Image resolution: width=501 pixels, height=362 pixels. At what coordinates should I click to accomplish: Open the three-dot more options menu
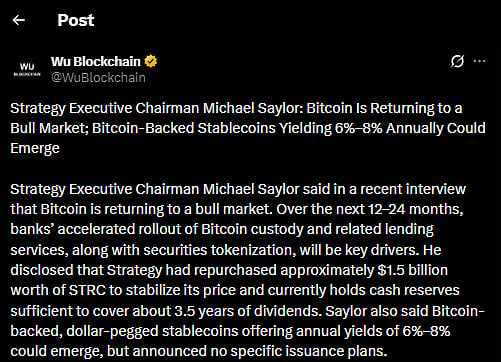[479, 61]
